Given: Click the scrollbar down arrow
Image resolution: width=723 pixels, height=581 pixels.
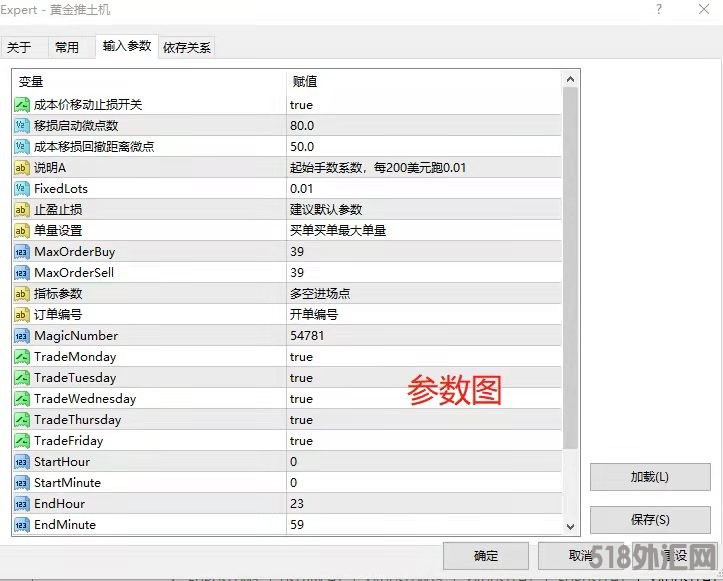Looking at the screenshot, I should 570,527.
